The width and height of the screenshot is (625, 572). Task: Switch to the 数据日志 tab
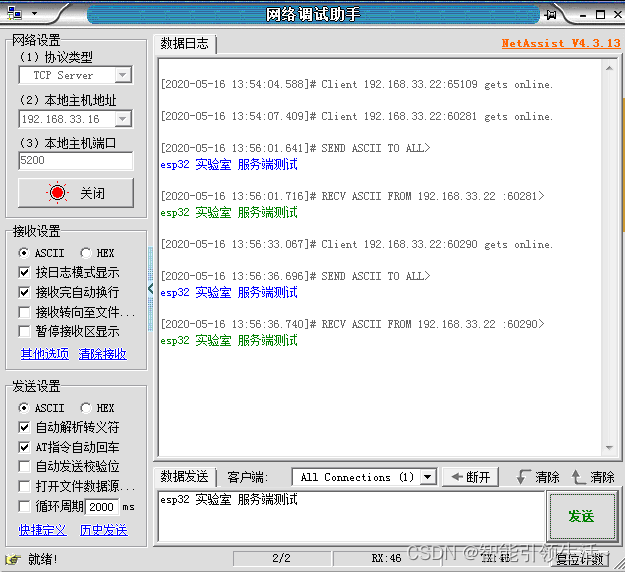click(x=185, y=43)
